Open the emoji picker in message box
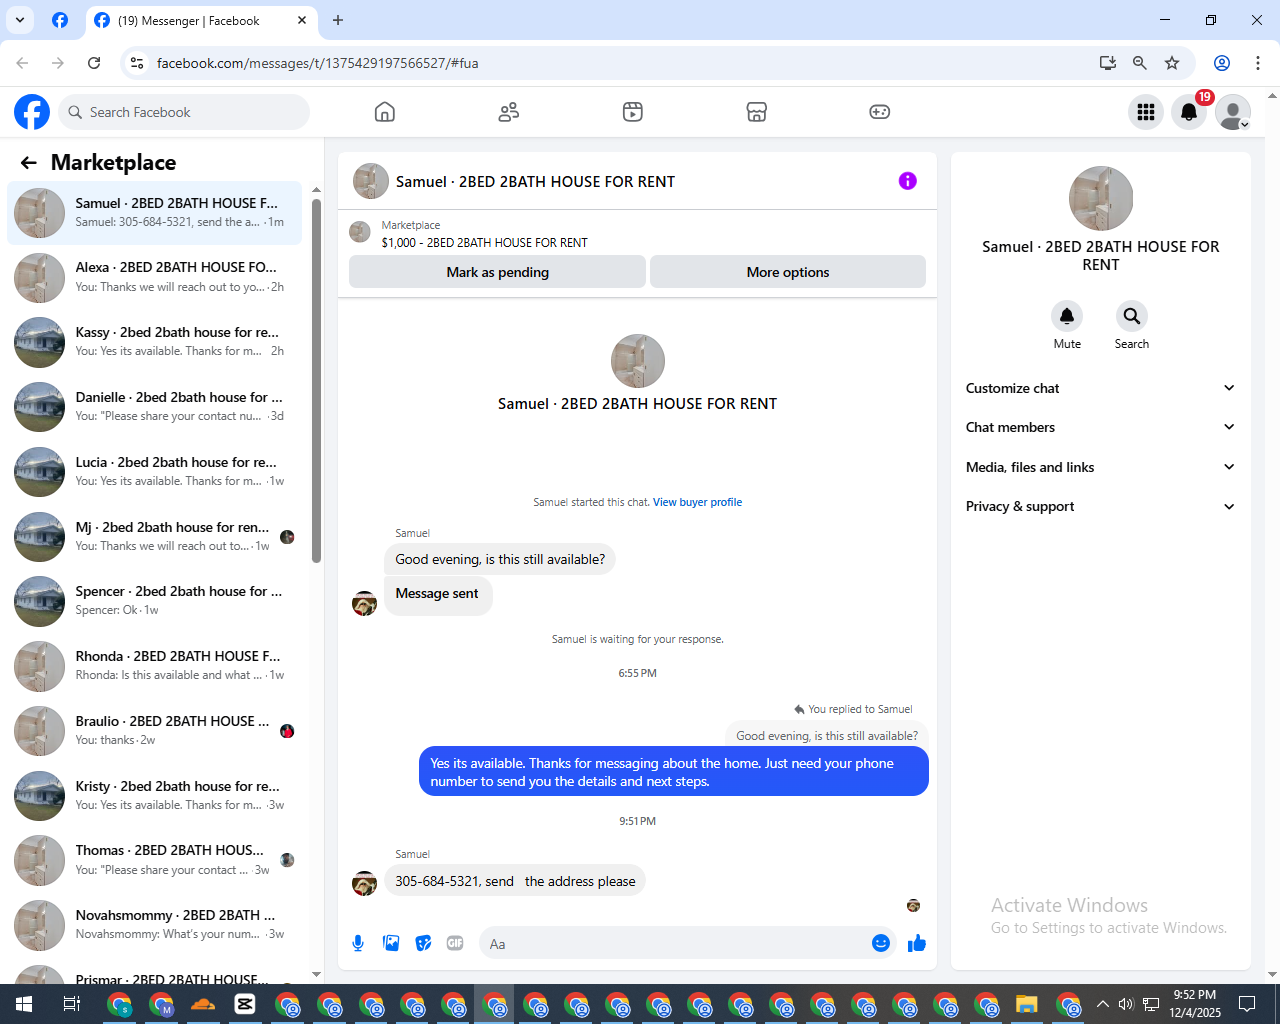 (881, 943)
